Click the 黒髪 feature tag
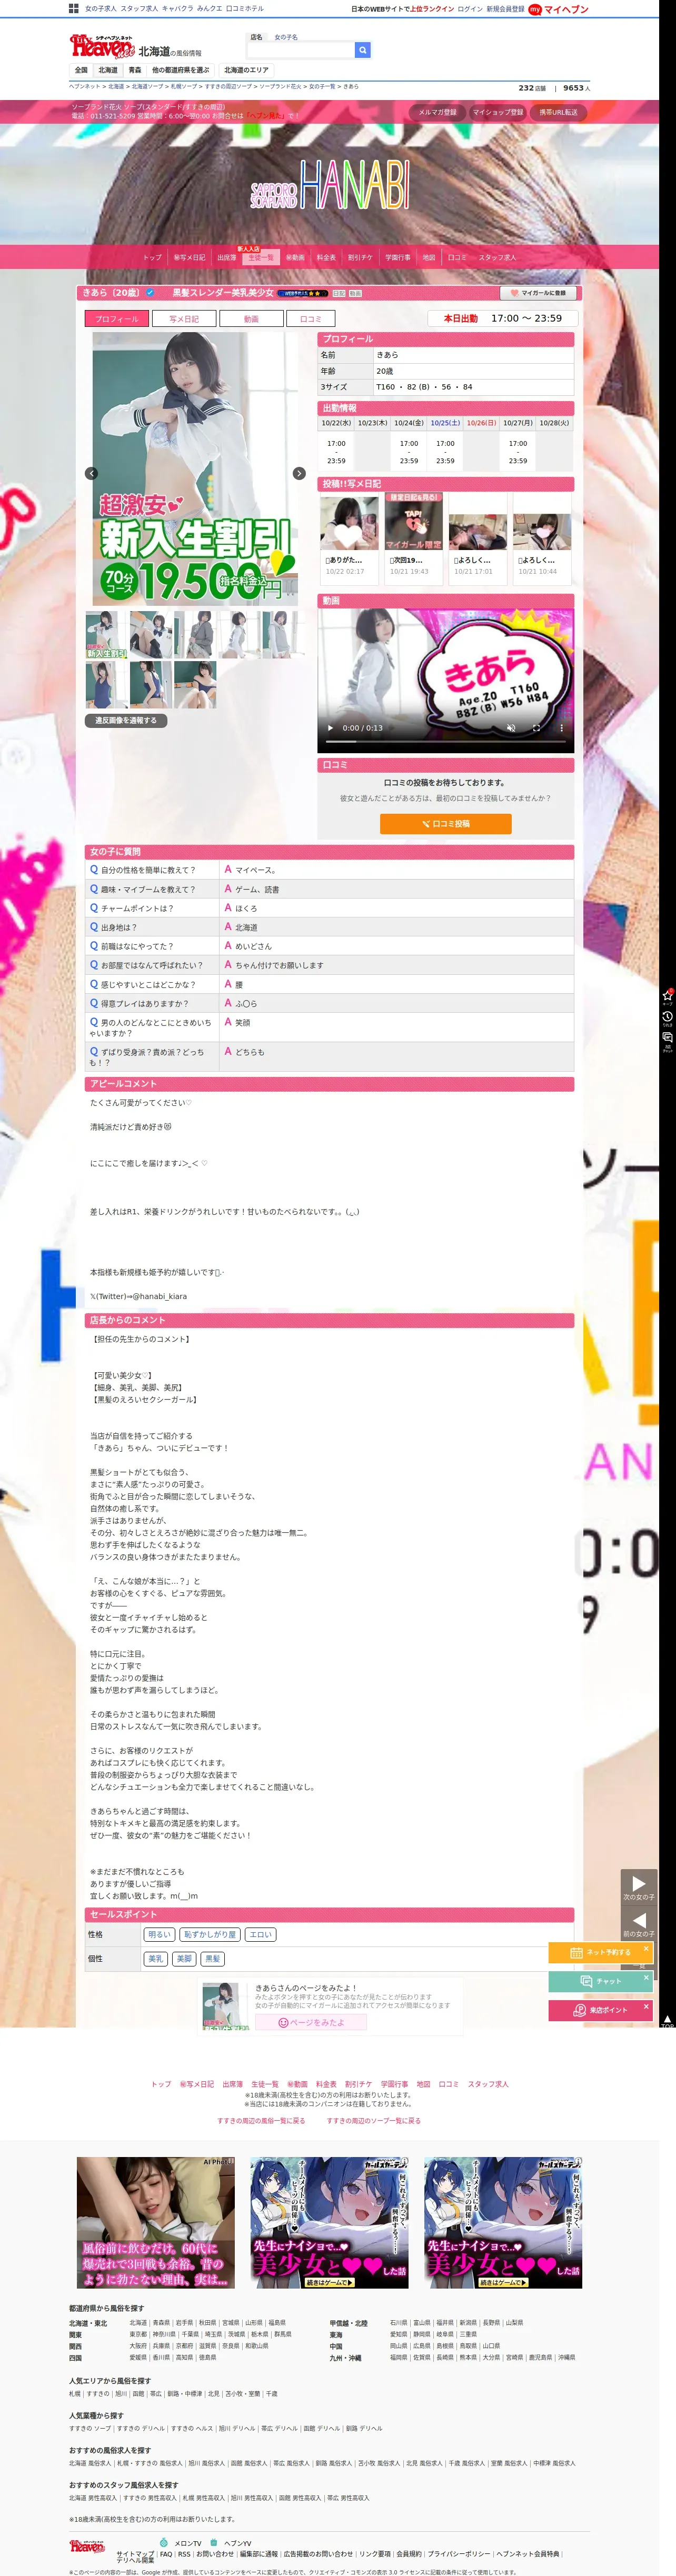This screenshot has width=676, height=2576. pos(212,1959)
